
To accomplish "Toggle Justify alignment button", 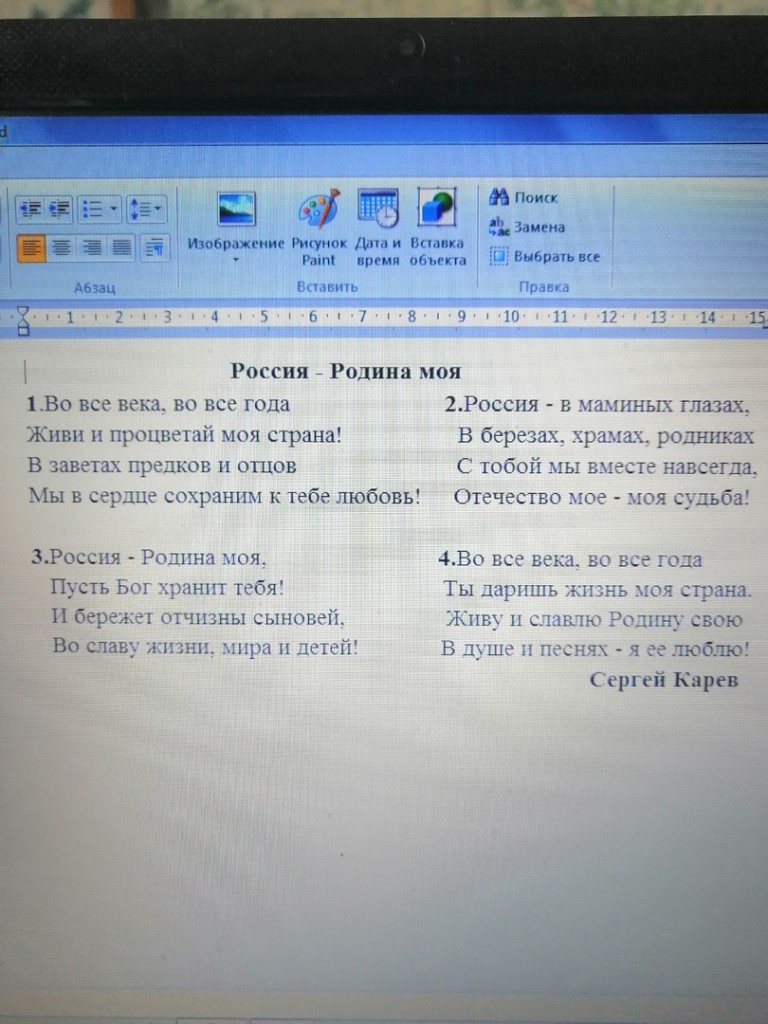I will [x=121, y=248].
